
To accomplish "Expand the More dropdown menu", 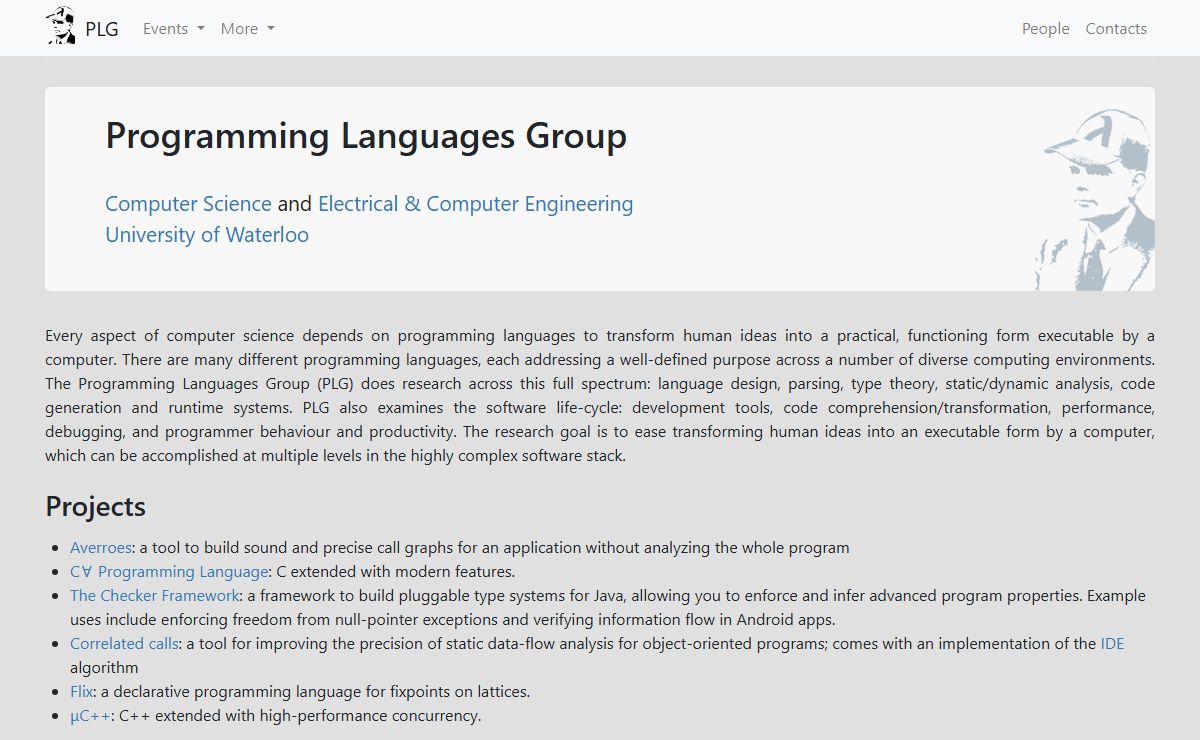I will click(248, 29).
